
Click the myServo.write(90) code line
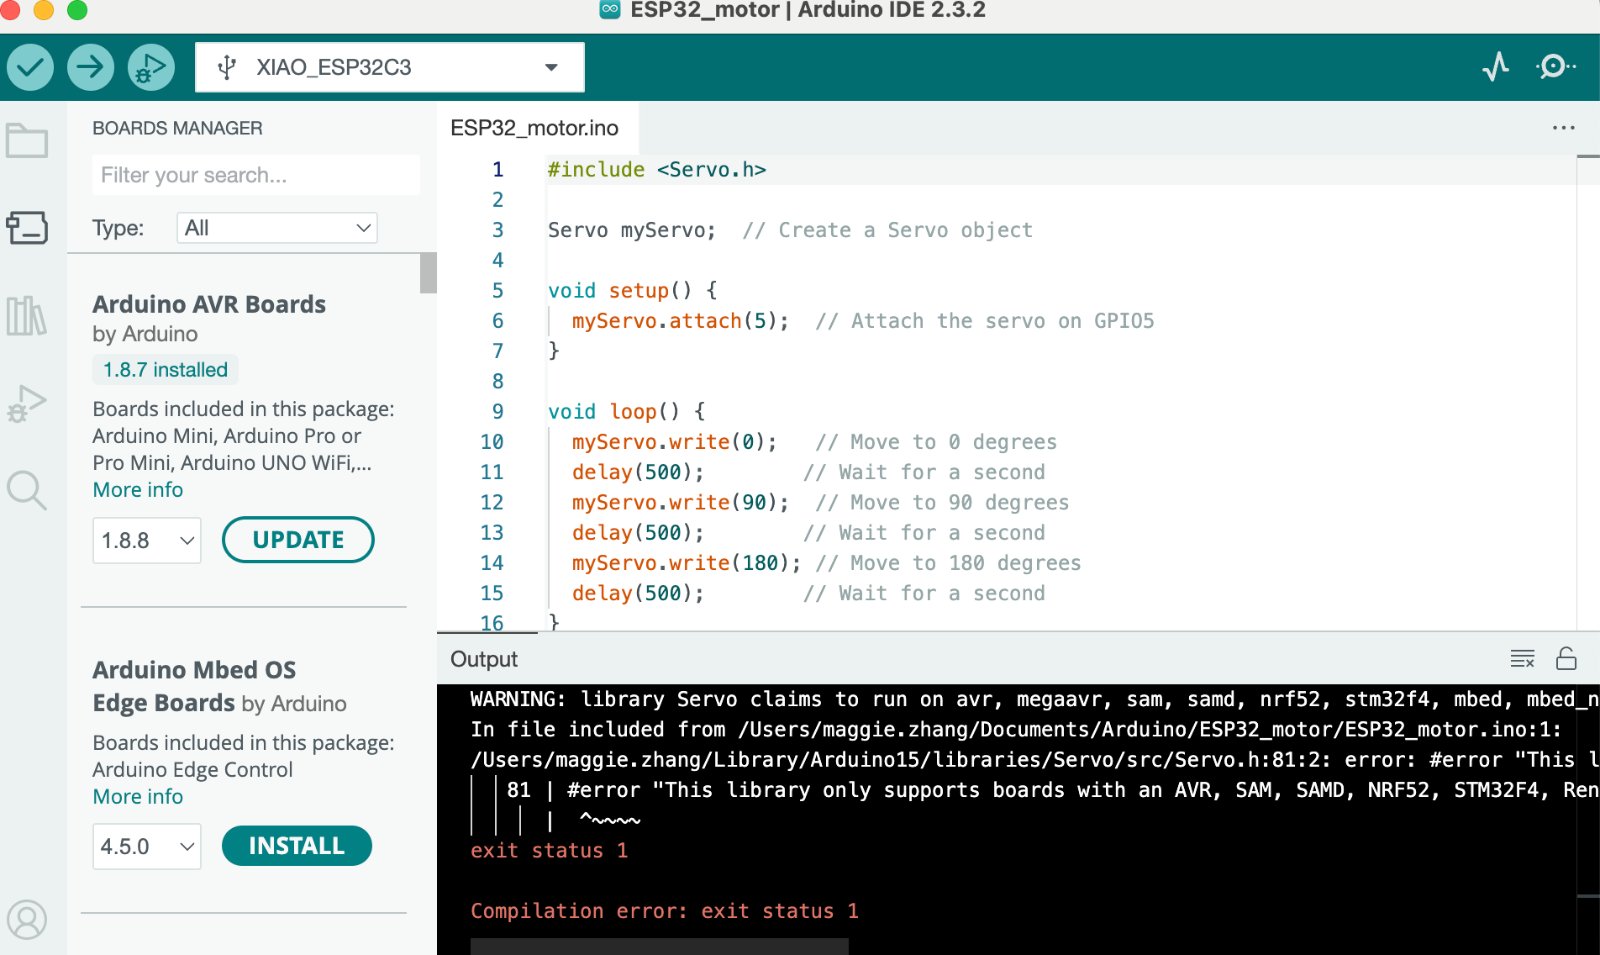pyautogui.click(x=680, y=502)
